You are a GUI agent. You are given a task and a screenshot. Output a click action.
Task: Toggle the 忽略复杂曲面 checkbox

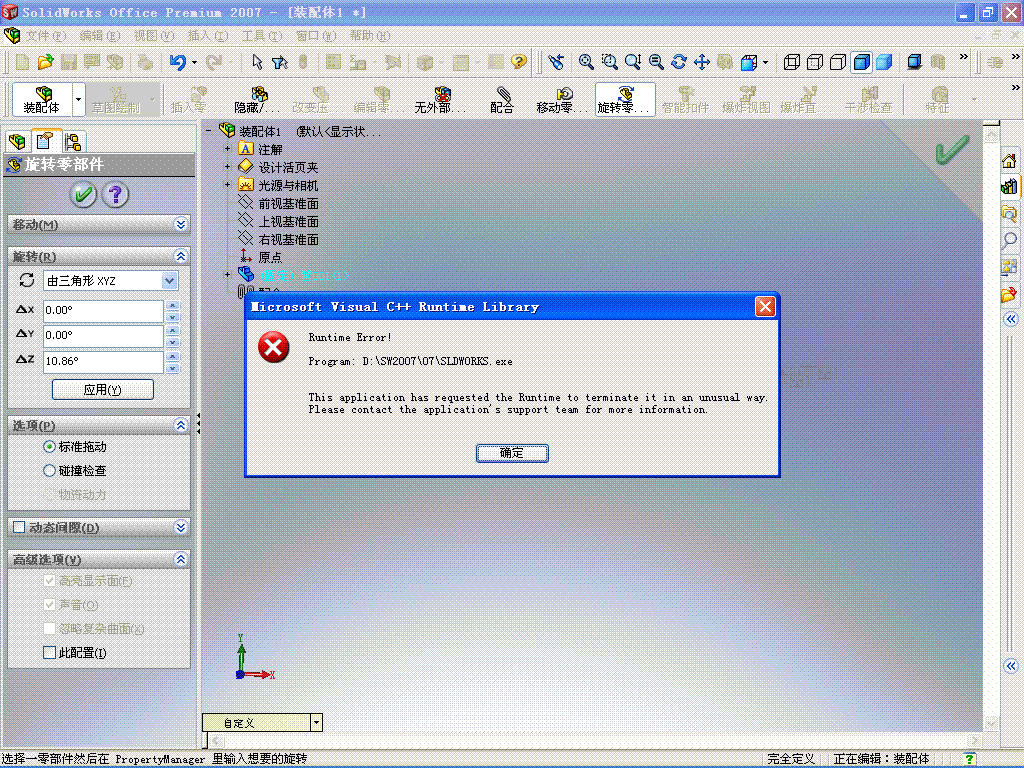click(50, 628)
